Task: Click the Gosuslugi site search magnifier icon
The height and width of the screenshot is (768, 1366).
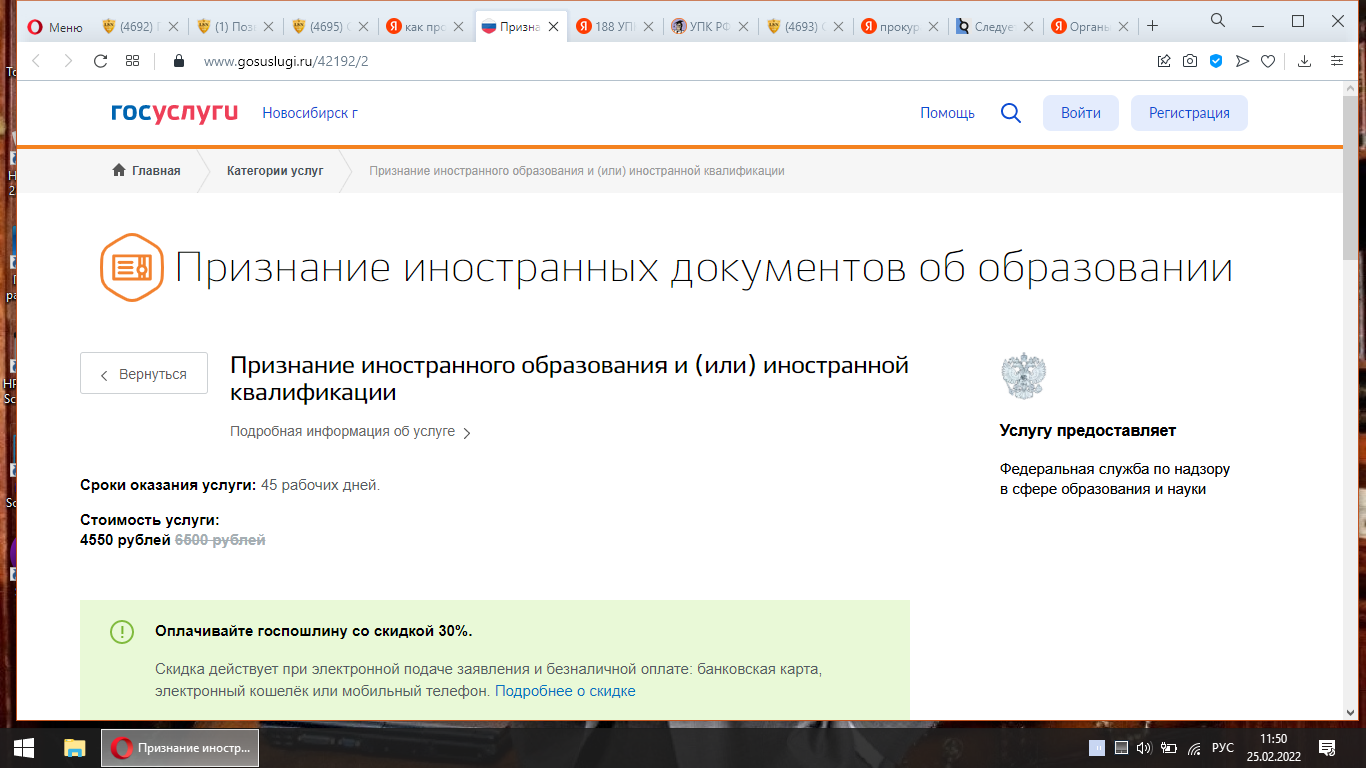Action: point(1011,113)
